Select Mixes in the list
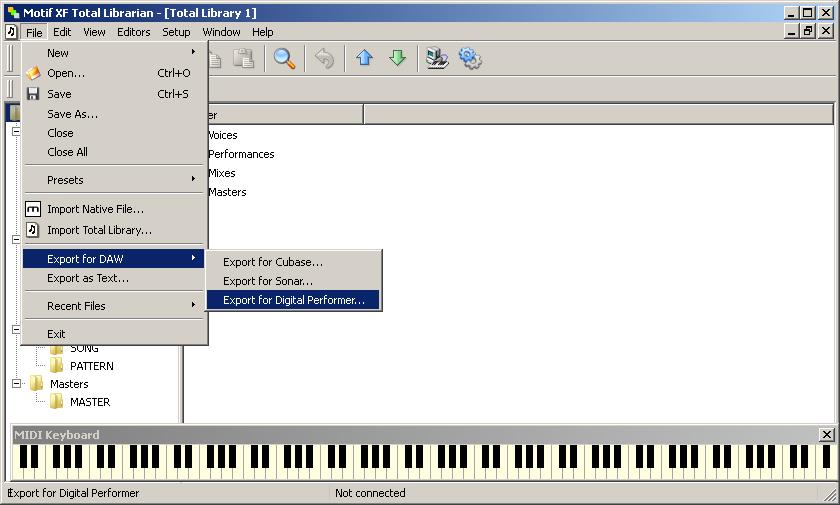The width and height of the screenshot is (840, 505). 221,173
